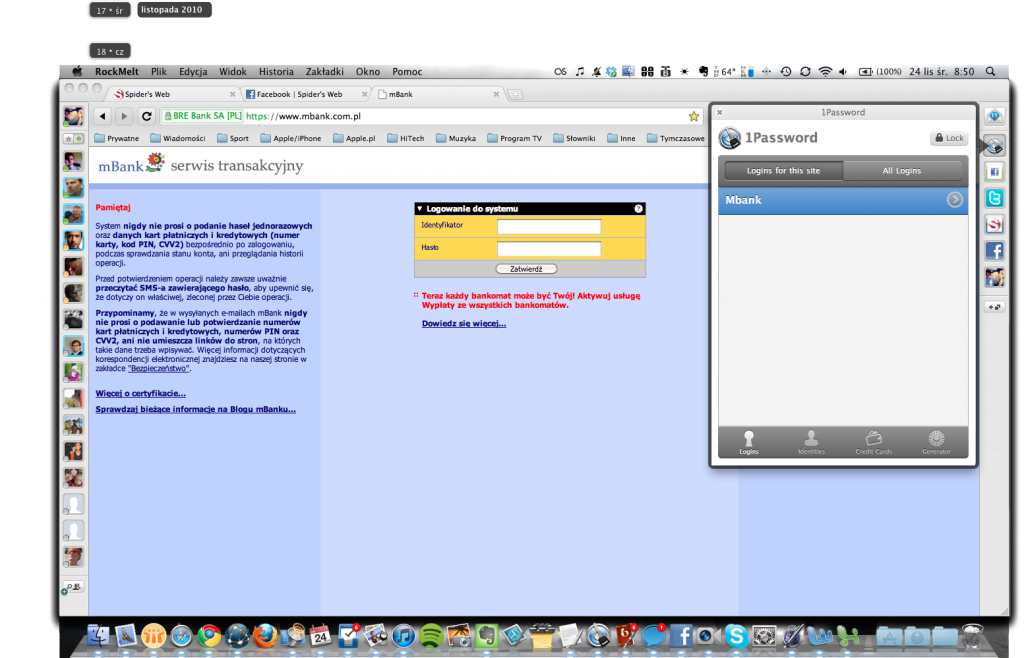Viewport: 1024px width, 658px height.
Task: Open the Mbank login details arrow
Action: 955,200
